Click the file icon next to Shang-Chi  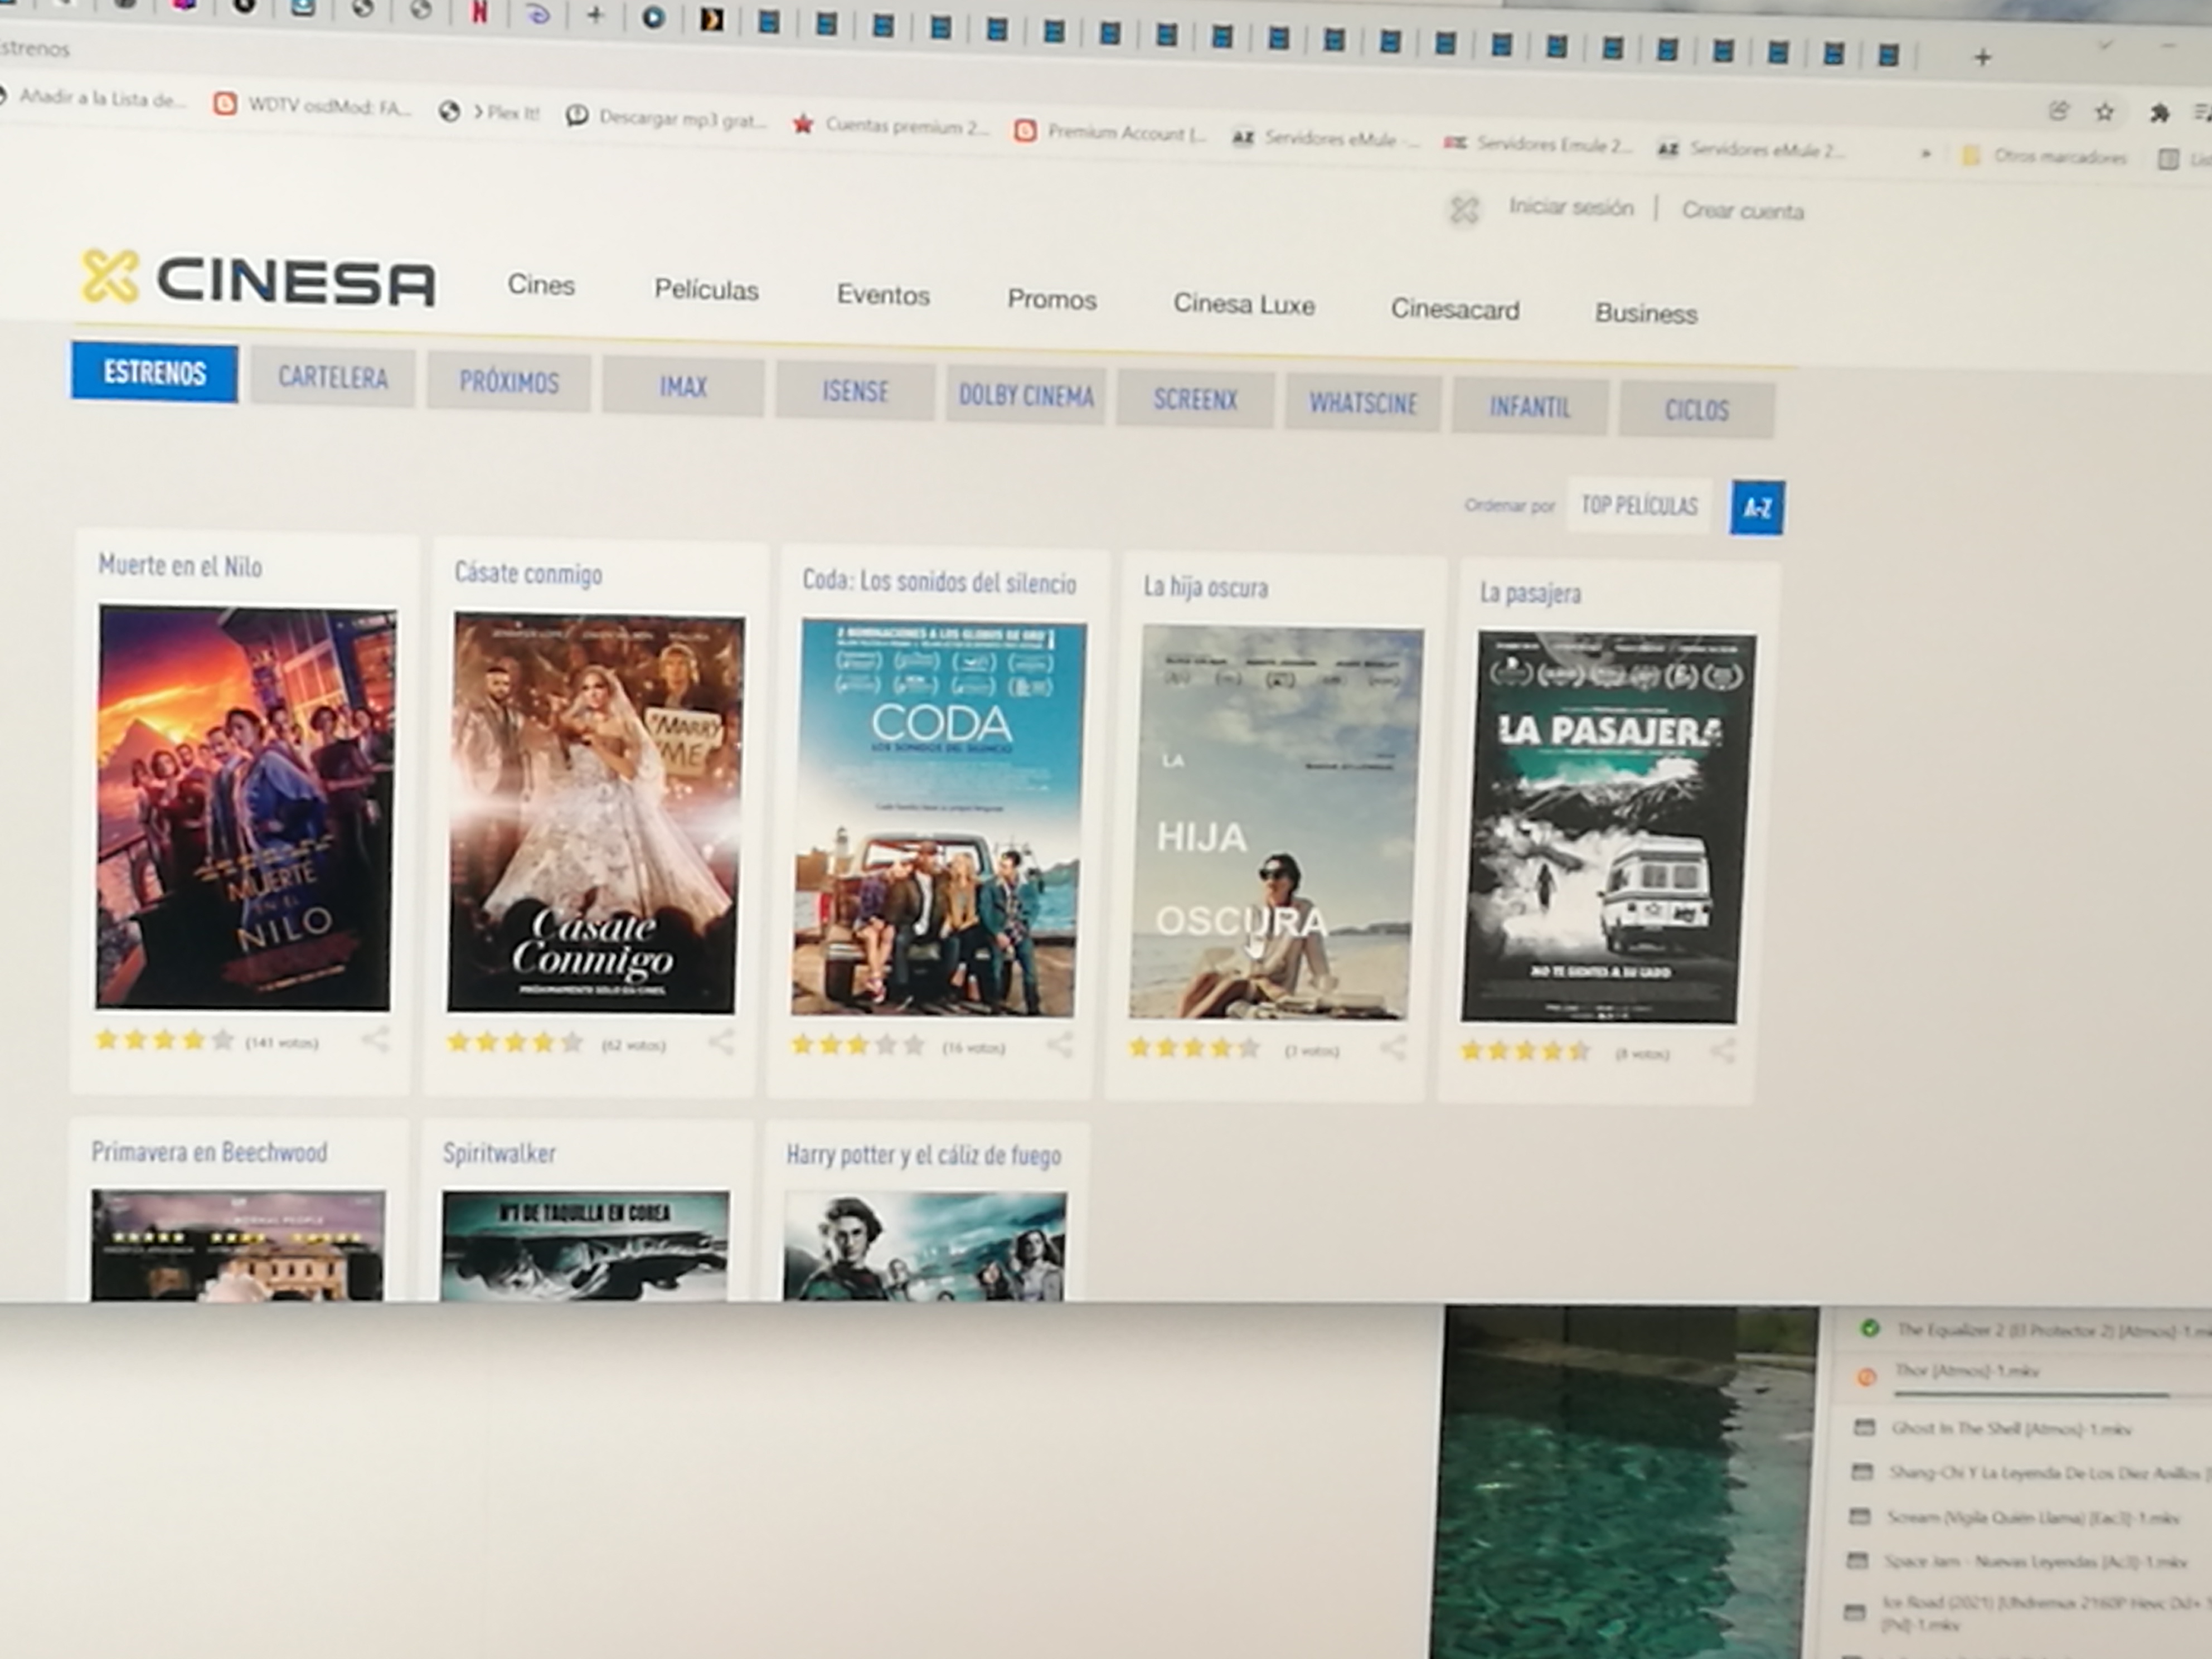click(x=1862, y=1471)
